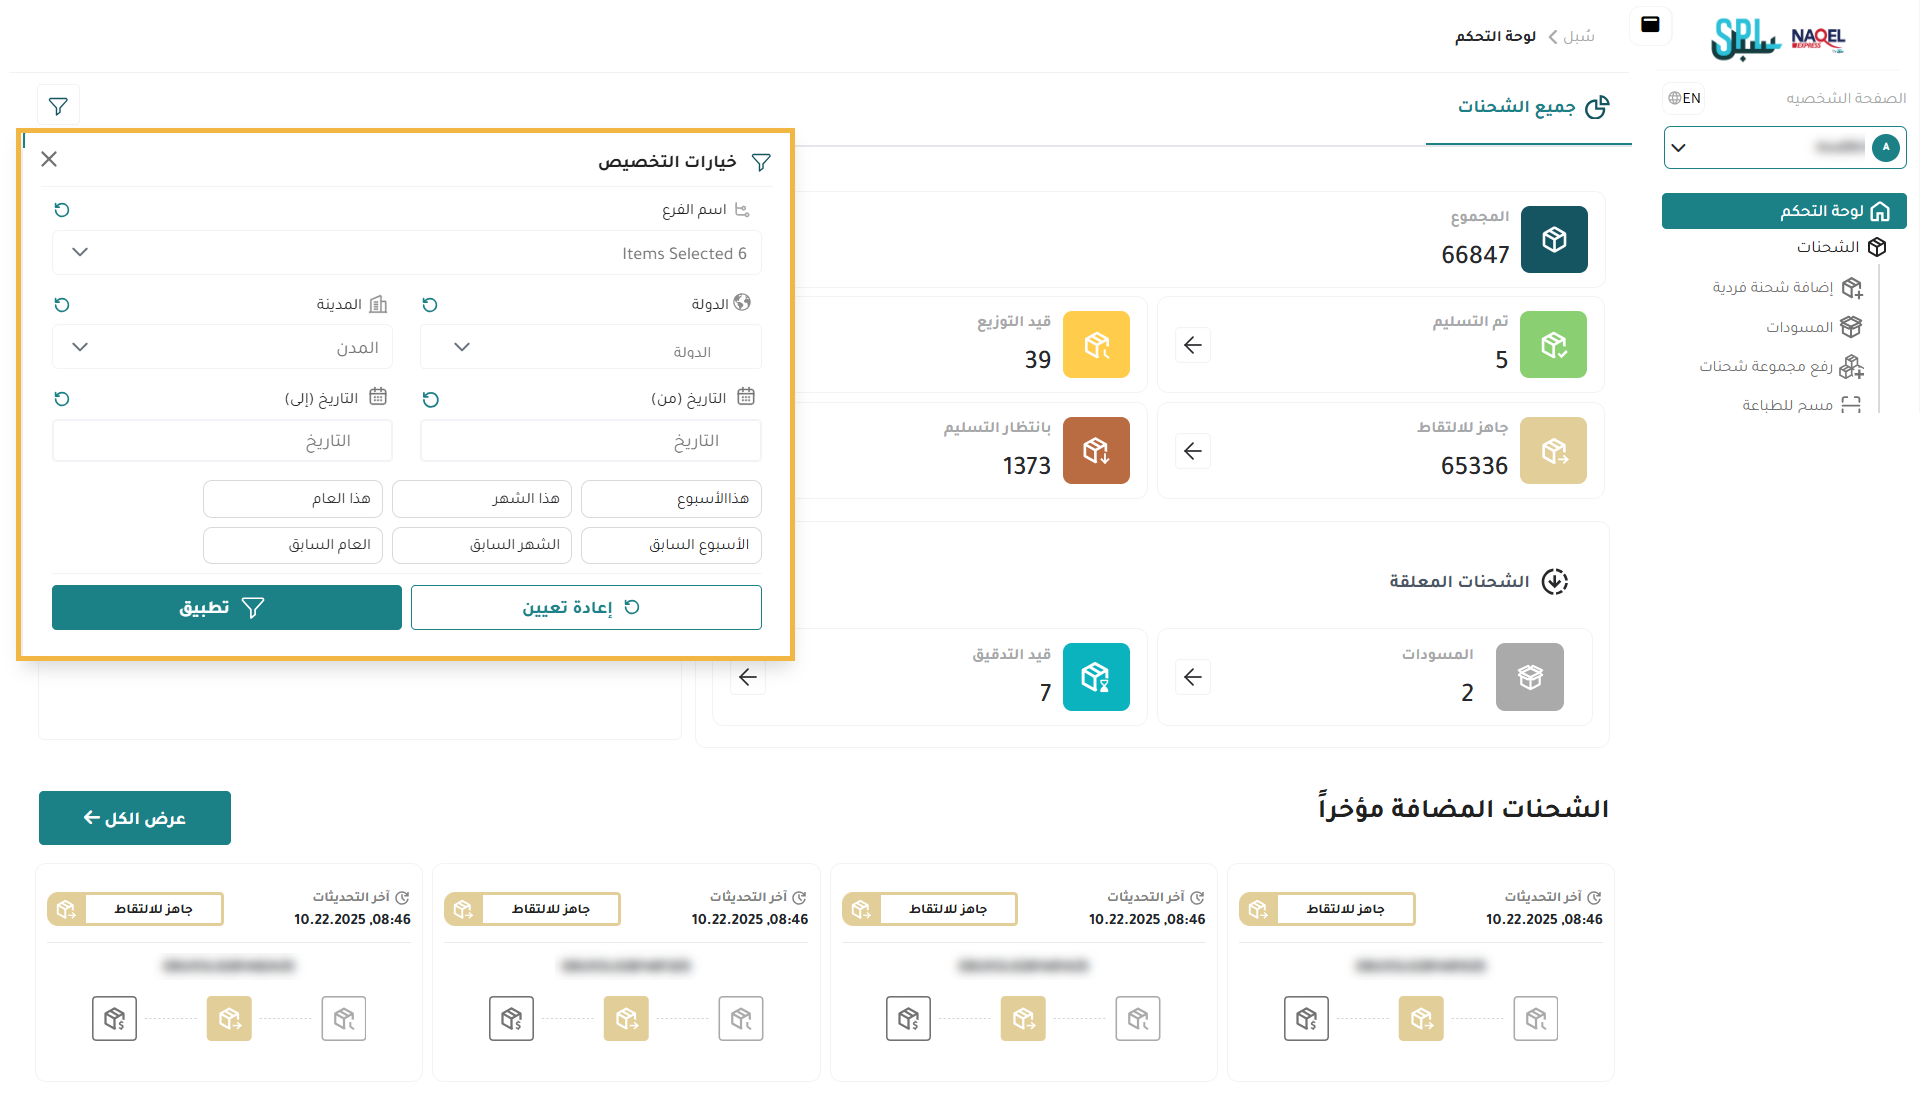Viewport: 1920px width, 1100px height.
Task: Open the 6 Items Selected branch dropdown
Action: [x=407, y=253]
